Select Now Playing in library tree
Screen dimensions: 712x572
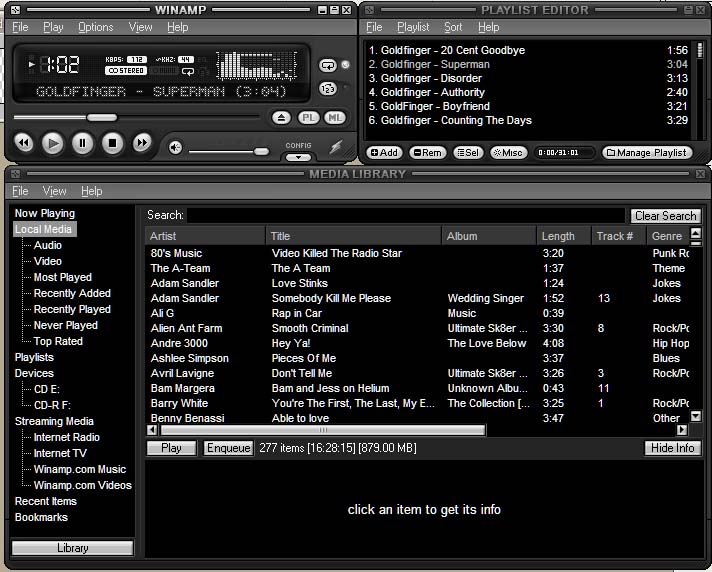click(44, 213)
